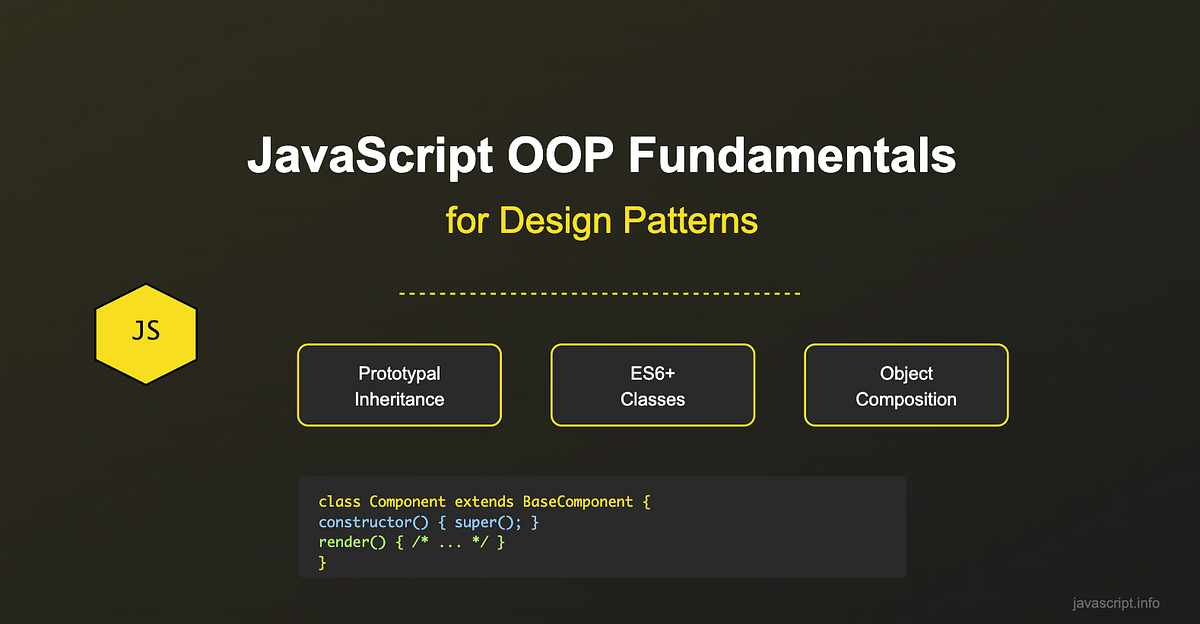Click the JS letters inside the hexagon
The width and height of the screenshot is (1200, 624).
(x=145, y=331)
